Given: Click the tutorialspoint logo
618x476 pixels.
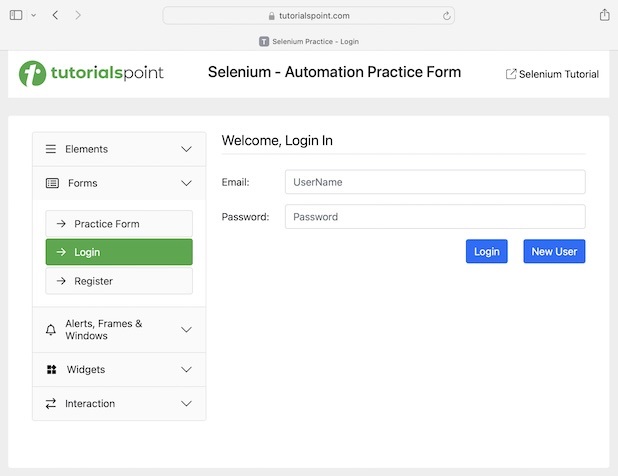Looking at the screenshot, I should (x=91, y=73).
